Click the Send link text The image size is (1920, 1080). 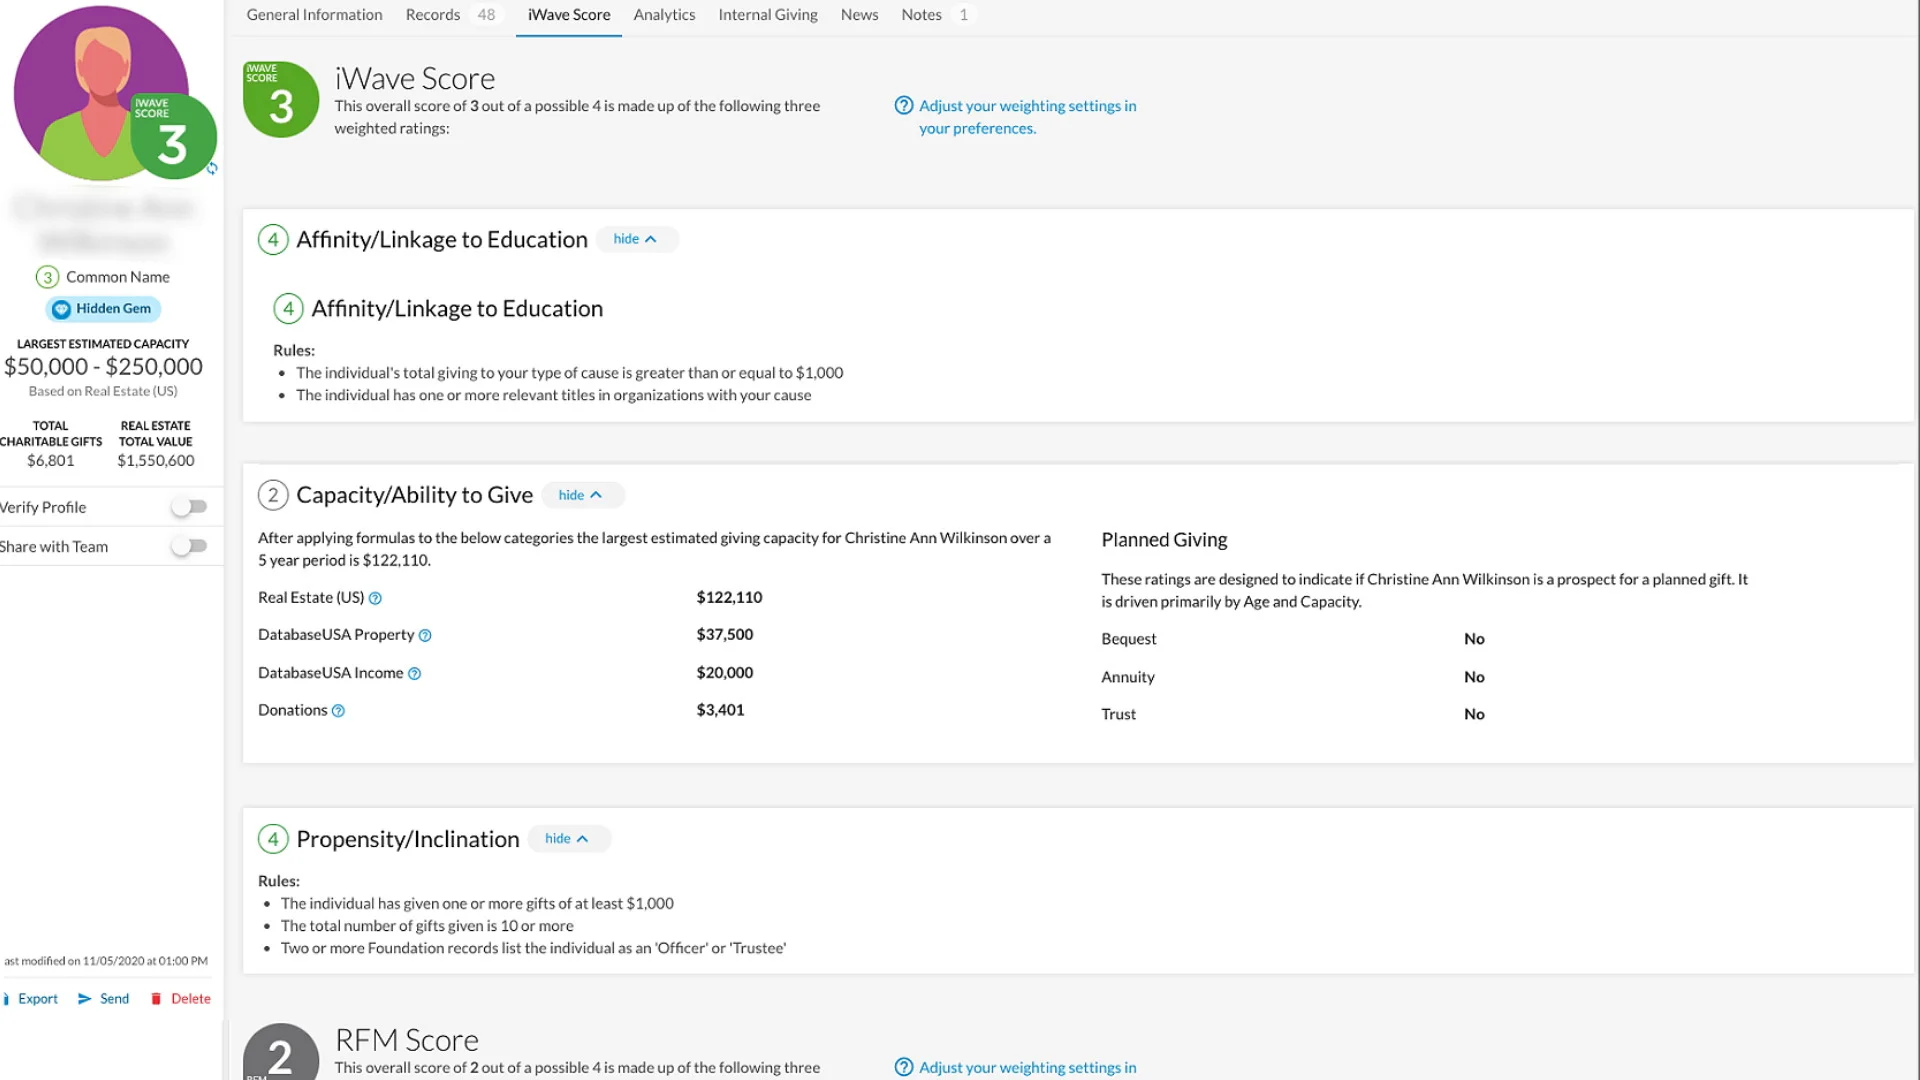[x=114, y=999]
